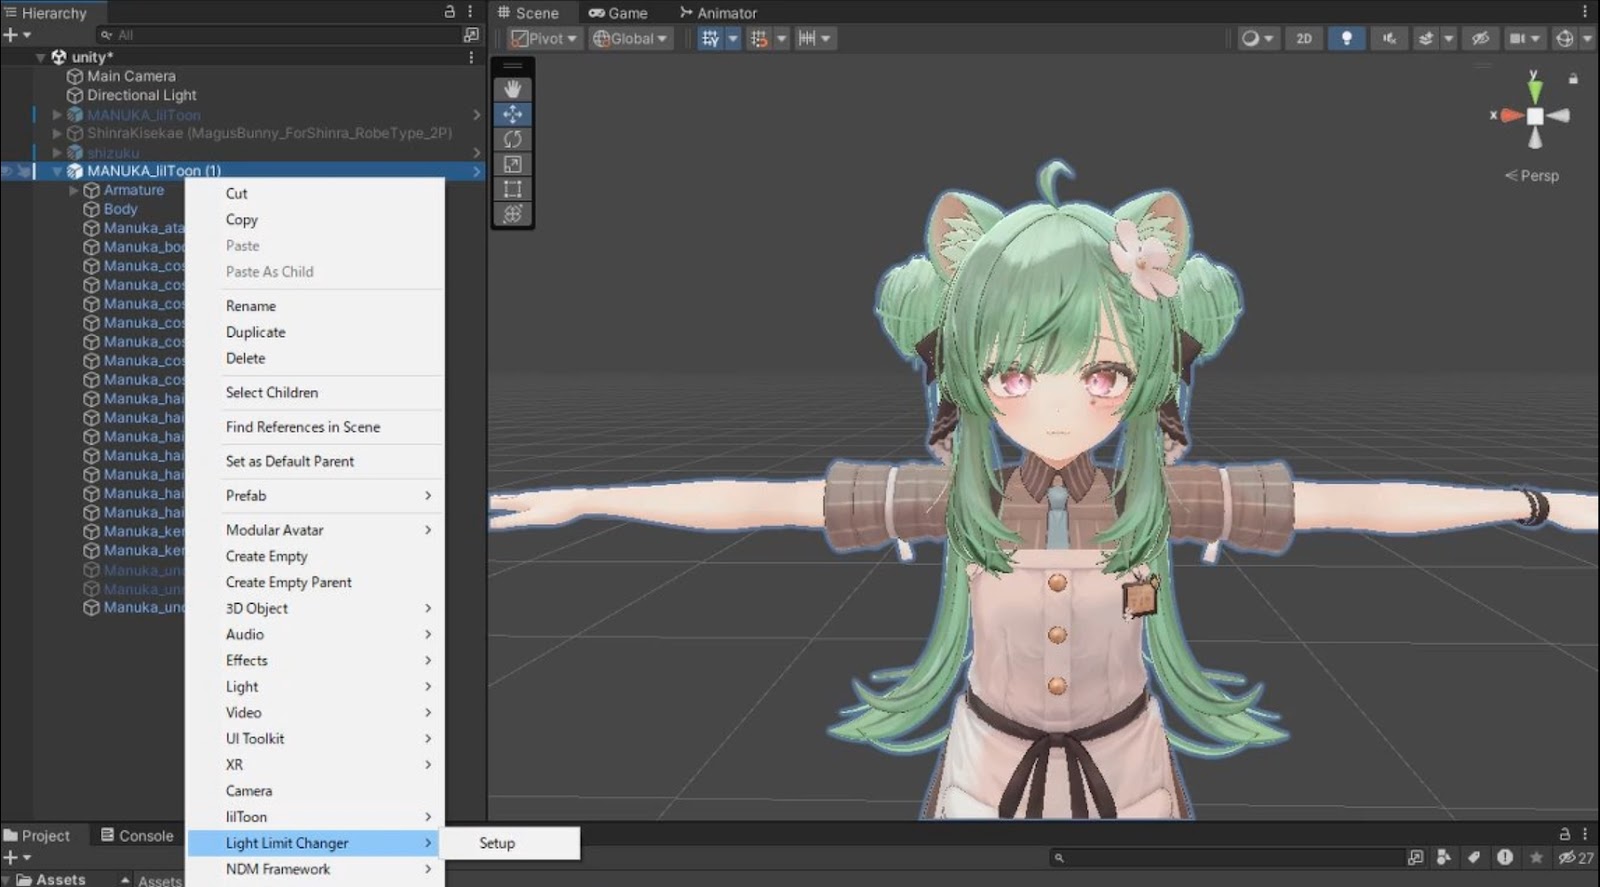Lock the scene view gizmo rotation

[1573, 78]
